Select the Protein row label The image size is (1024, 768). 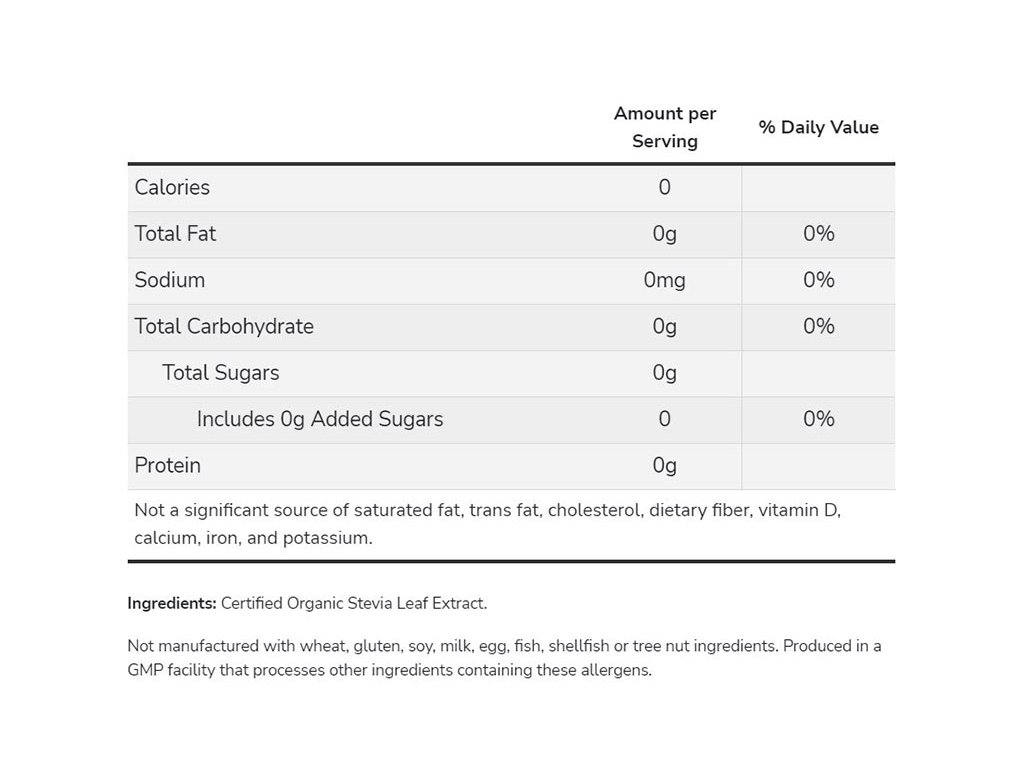coord(168,465)
